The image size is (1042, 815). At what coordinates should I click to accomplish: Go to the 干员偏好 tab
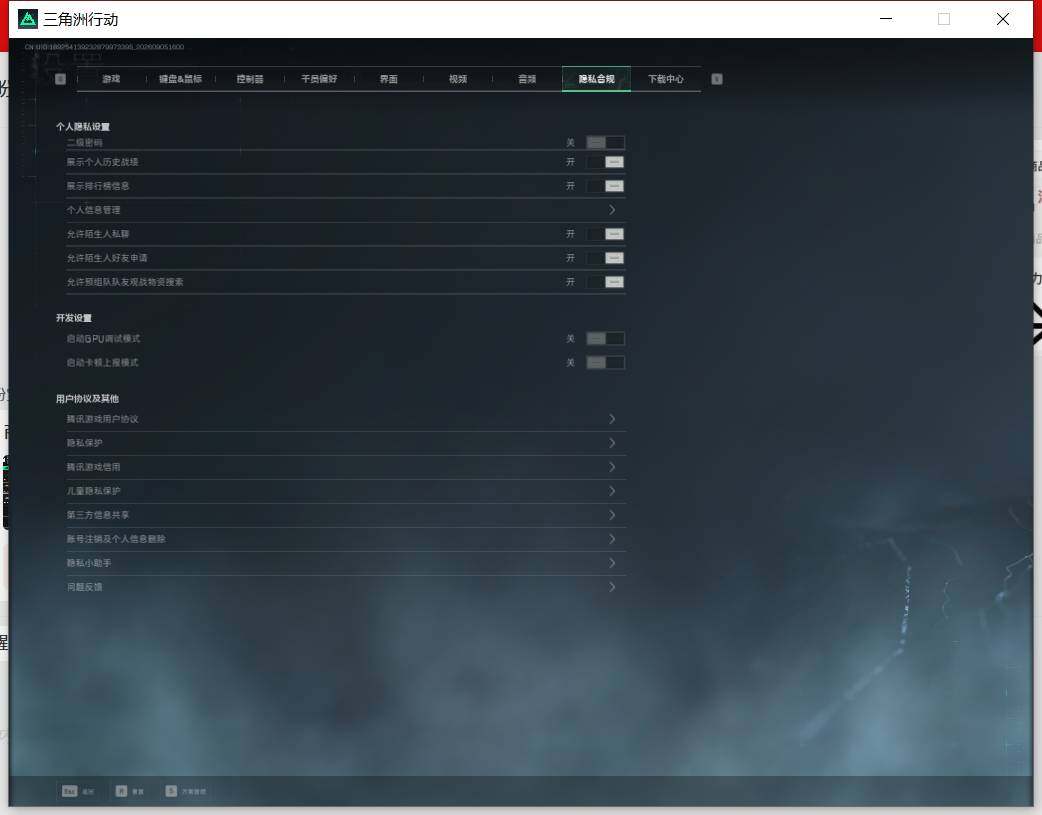[x=319, y=79]
